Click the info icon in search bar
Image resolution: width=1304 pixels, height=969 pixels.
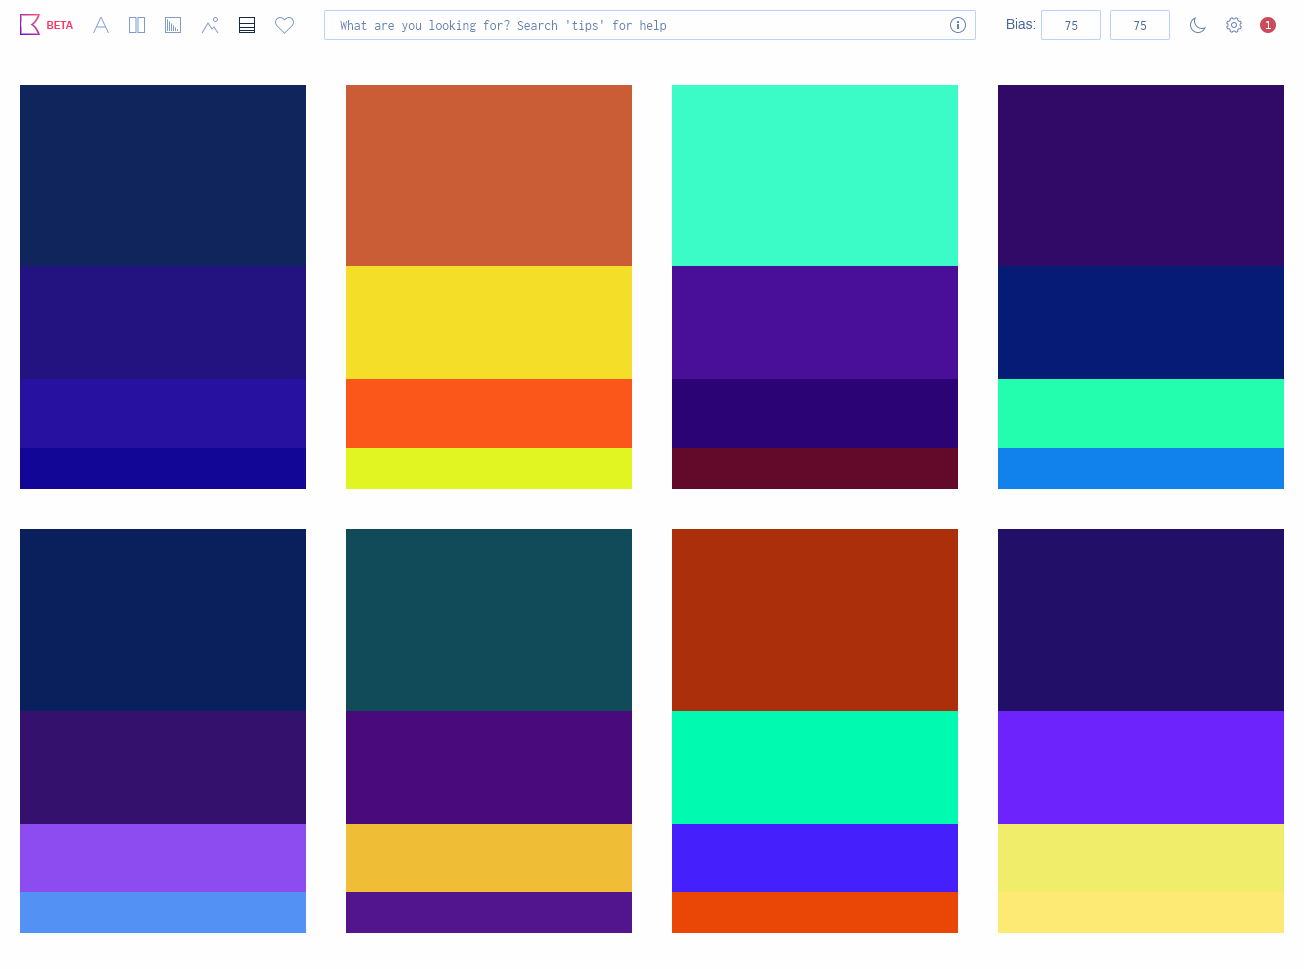coord(957,25)
